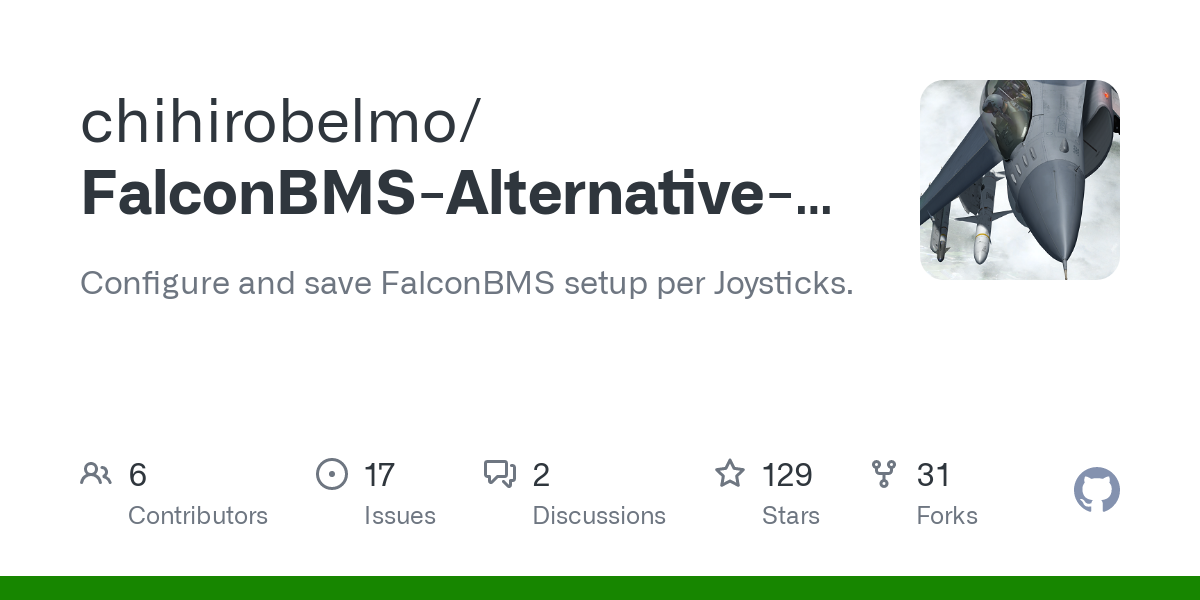
Task: Click the Stars star icon
Action: click(730, 474)
